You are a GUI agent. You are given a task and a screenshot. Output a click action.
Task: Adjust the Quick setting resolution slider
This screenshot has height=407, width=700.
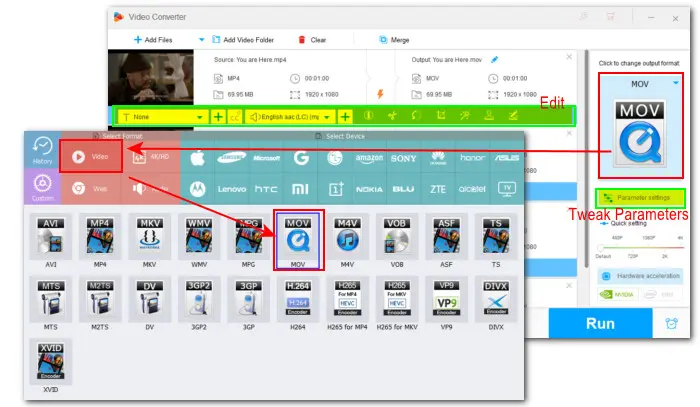coord(641,247)
